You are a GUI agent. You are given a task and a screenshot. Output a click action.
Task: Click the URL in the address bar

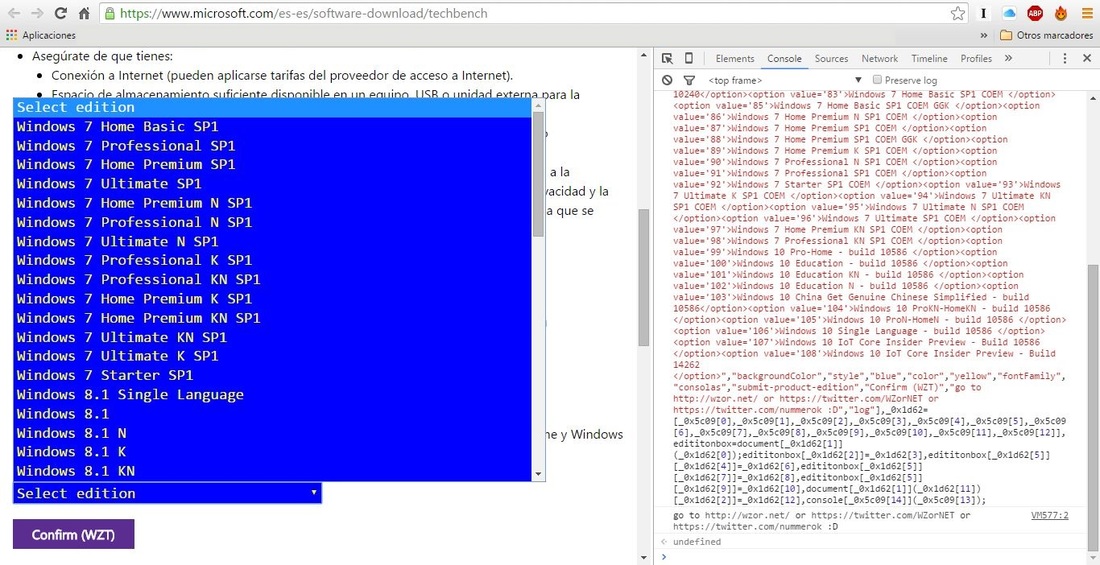304,13
